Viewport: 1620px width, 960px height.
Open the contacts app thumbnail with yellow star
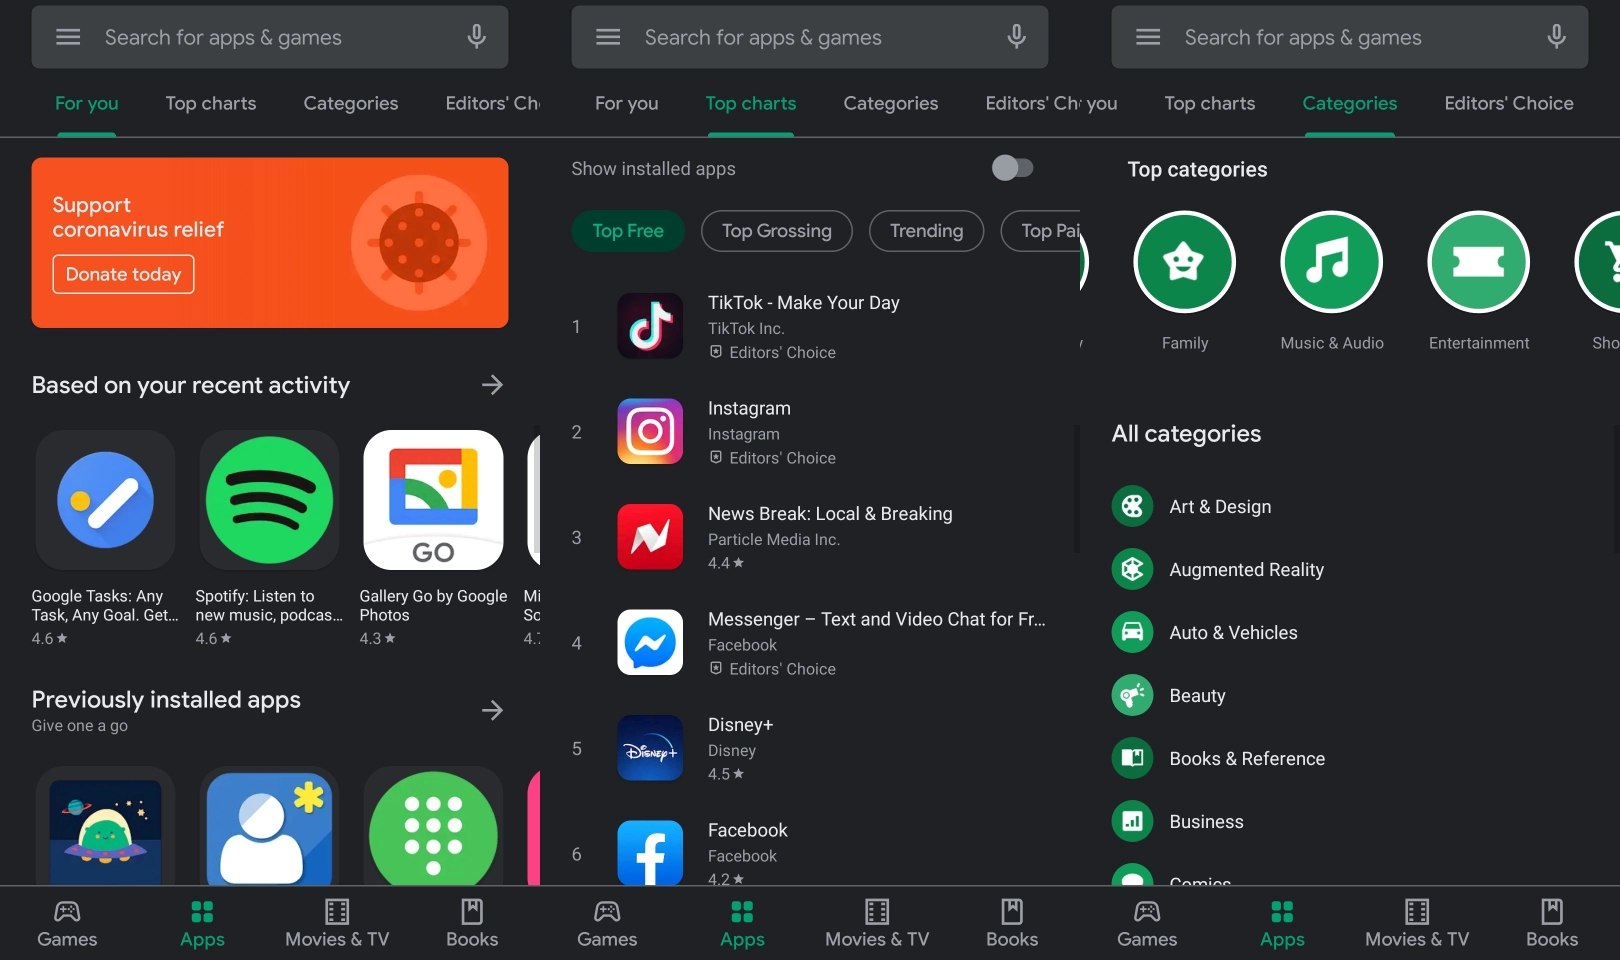[269, 826]
